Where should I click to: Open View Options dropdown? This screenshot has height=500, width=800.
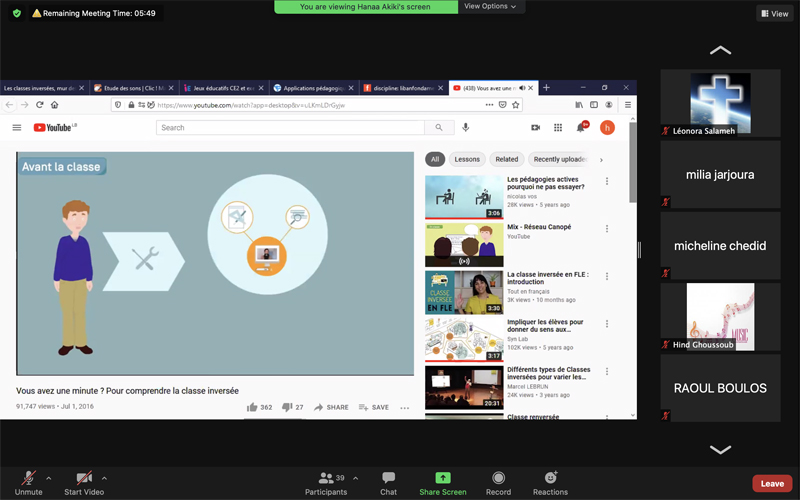tap(490, 6)
